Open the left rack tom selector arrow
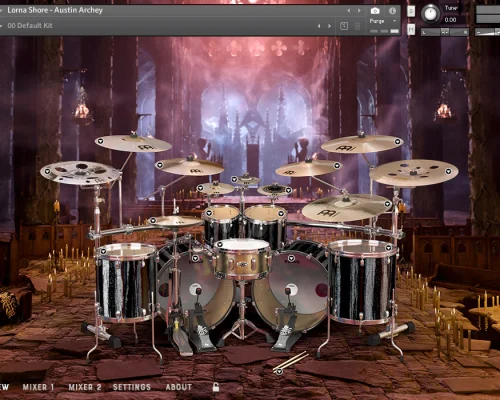Image resolution: width=500 pixels, height=400 pixels. pos(209,213)
